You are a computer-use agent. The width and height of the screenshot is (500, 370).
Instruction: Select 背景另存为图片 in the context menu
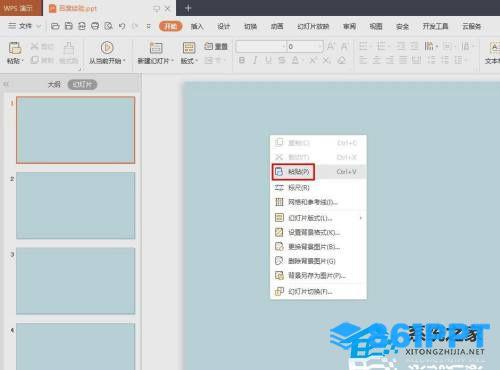click(x=318, y=276)
